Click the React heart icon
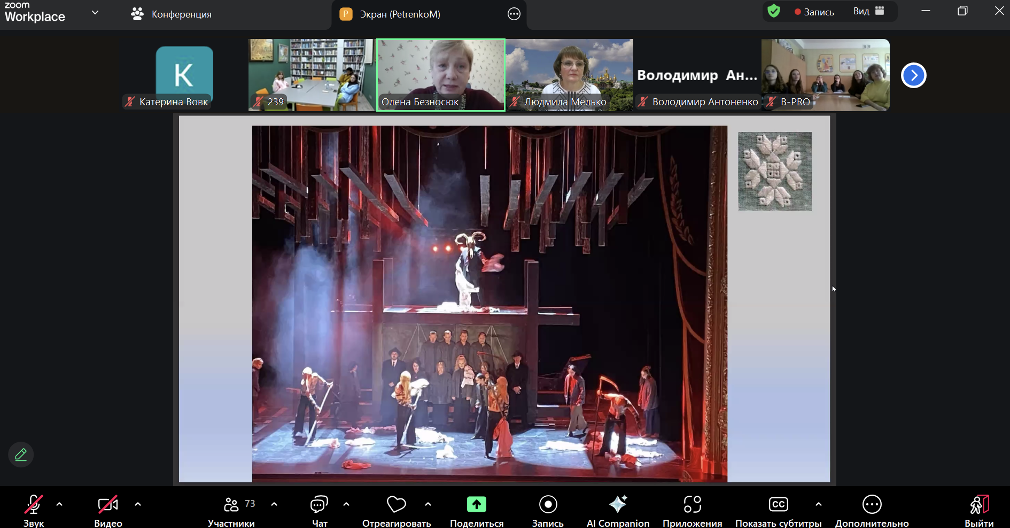1010x528 pixels. (x=397, y=505)
